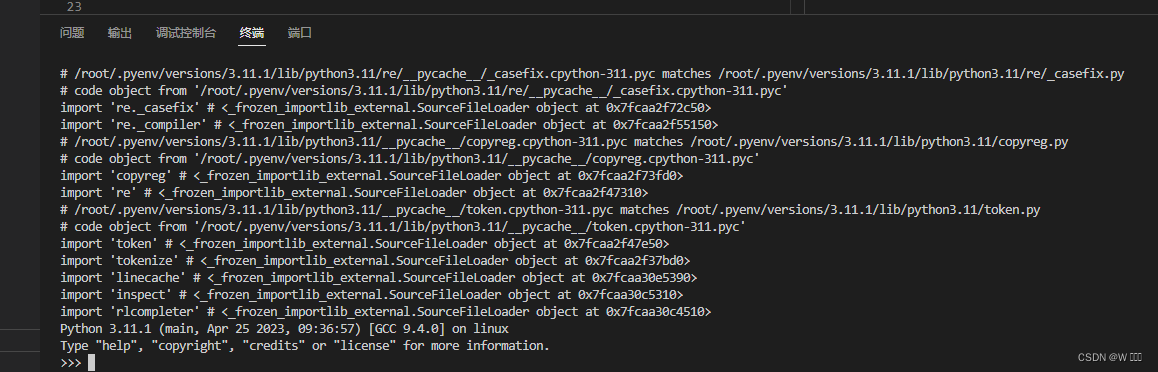Focus the terminal cursor after >>> prompt
Screen dimensions: 1158x372
click(x=92, y=362)
